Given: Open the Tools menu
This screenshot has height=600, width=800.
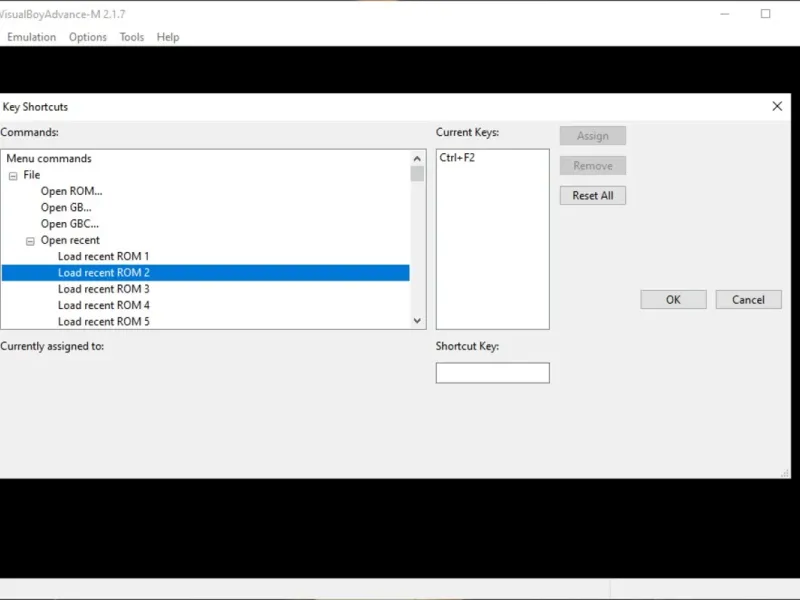Looking at the screenshot, I should [132, 37].
